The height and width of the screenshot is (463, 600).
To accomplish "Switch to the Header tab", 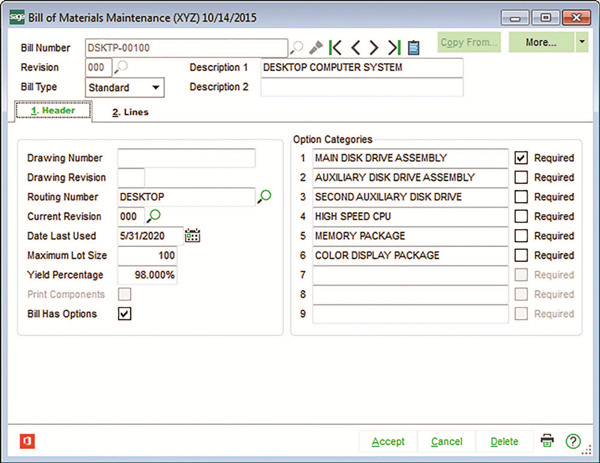I will point(53,111).
